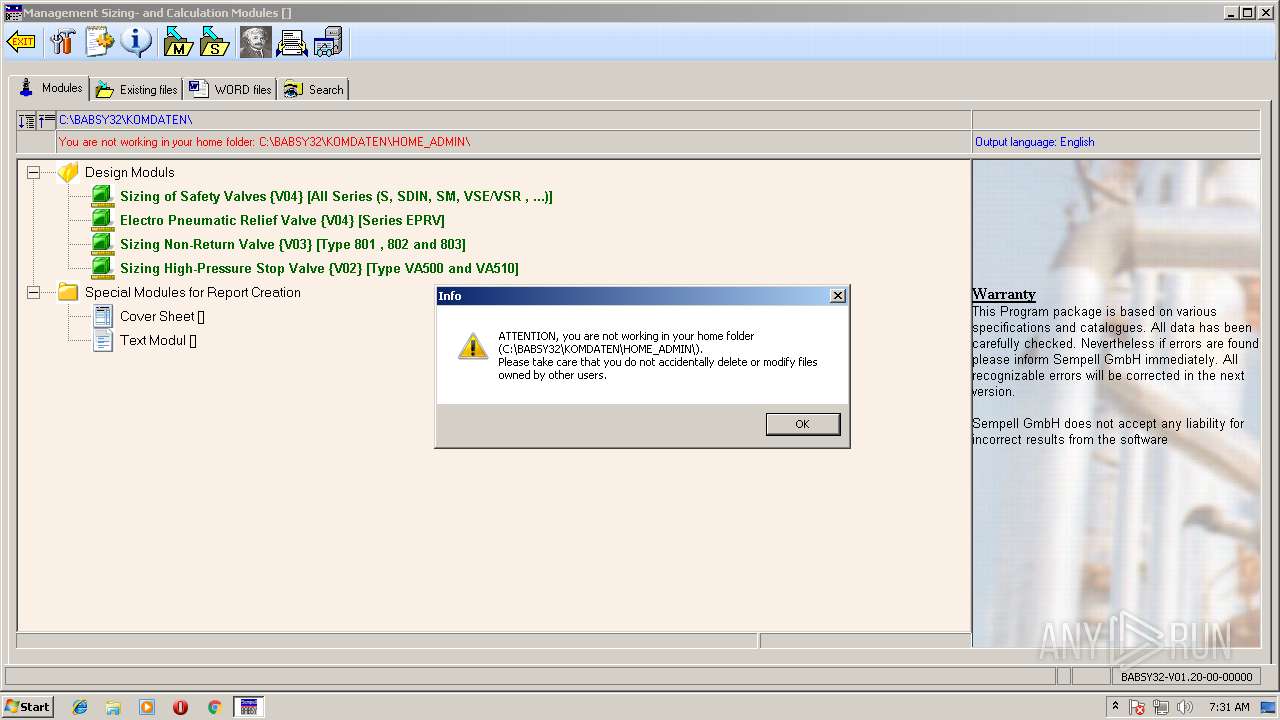Open the media player taskbar icon
1280x720 pixels.
point(147,707)
